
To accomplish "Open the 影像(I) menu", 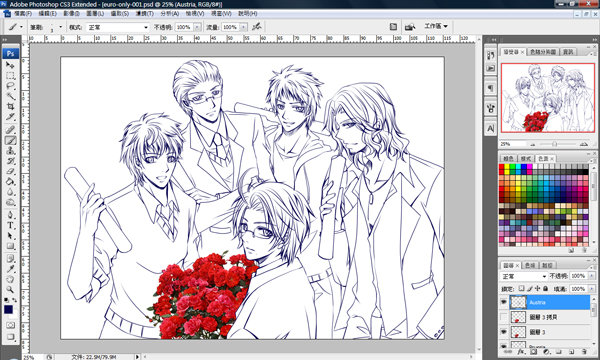I will point(71,13).
